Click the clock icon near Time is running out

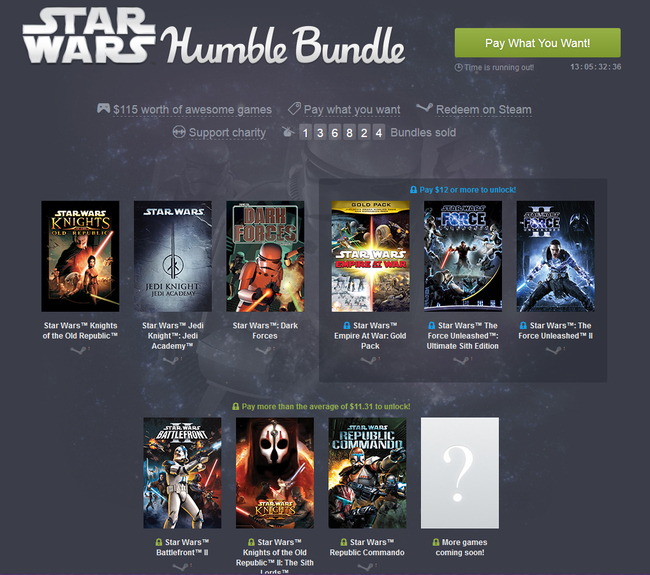pyautogui.click(x=458, y=67)
